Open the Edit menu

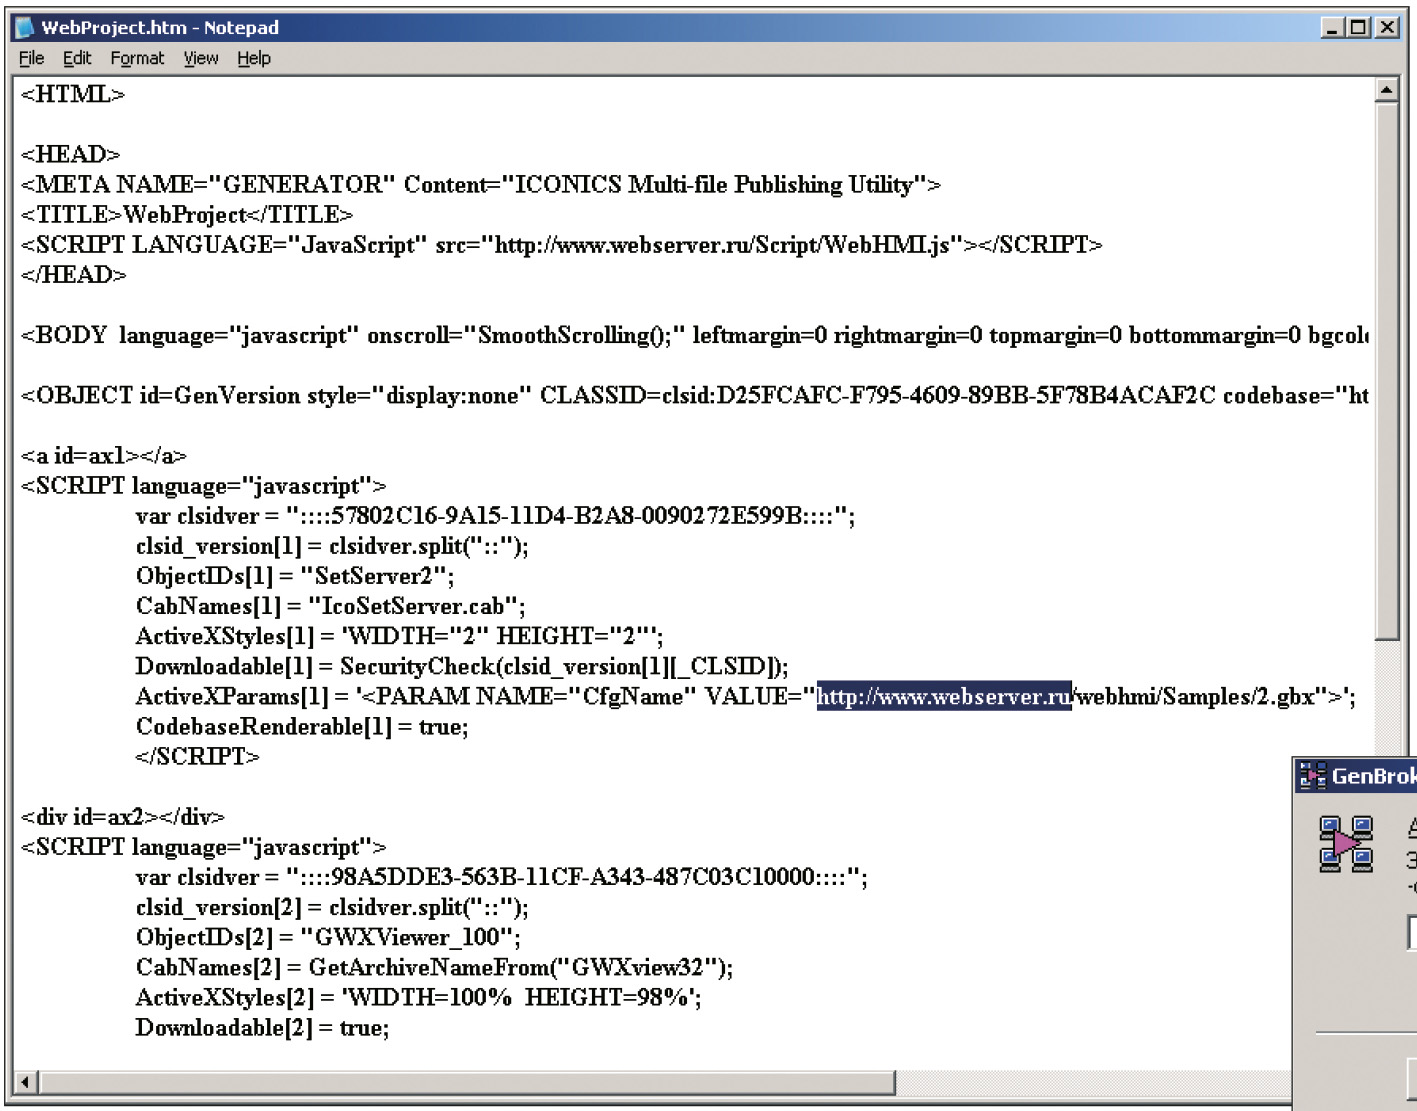click(x=77, y=58)
